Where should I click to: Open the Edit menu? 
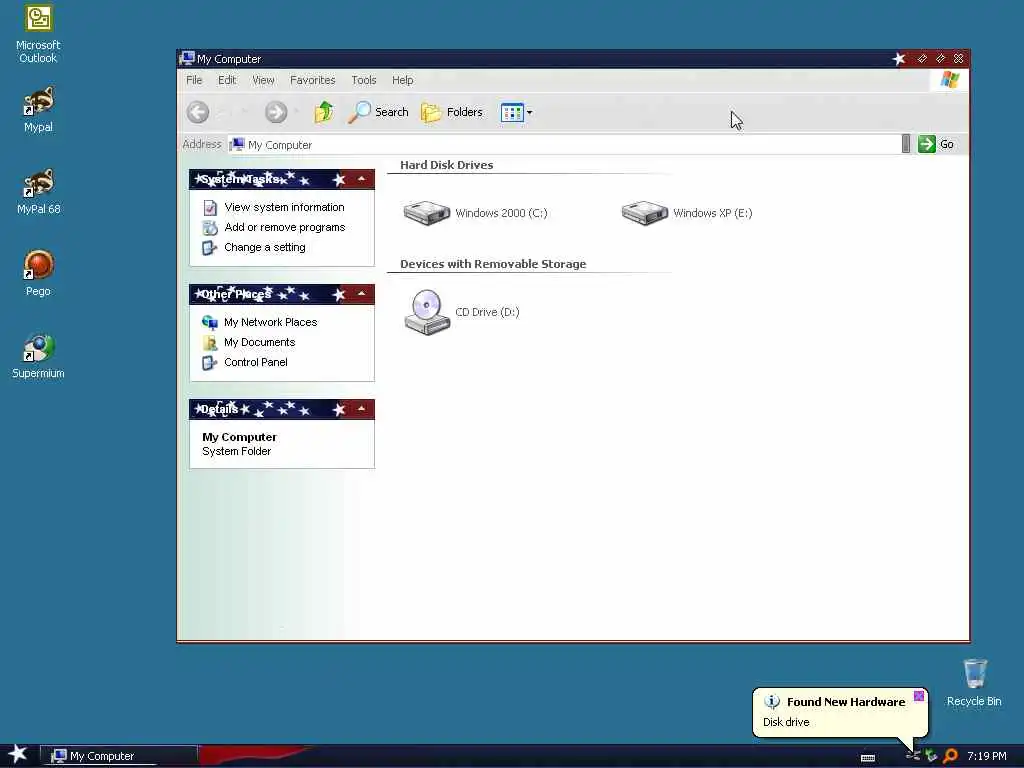click(x=227, y=80)
